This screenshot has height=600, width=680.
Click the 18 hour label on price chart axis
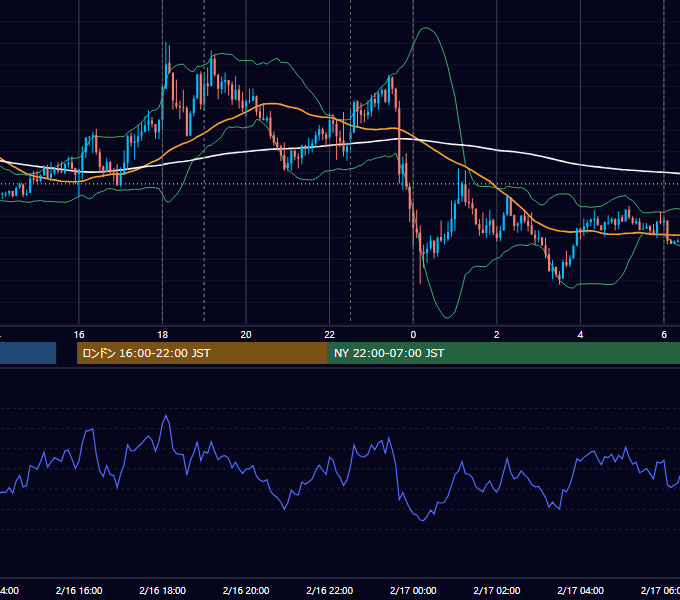point(163,335)
